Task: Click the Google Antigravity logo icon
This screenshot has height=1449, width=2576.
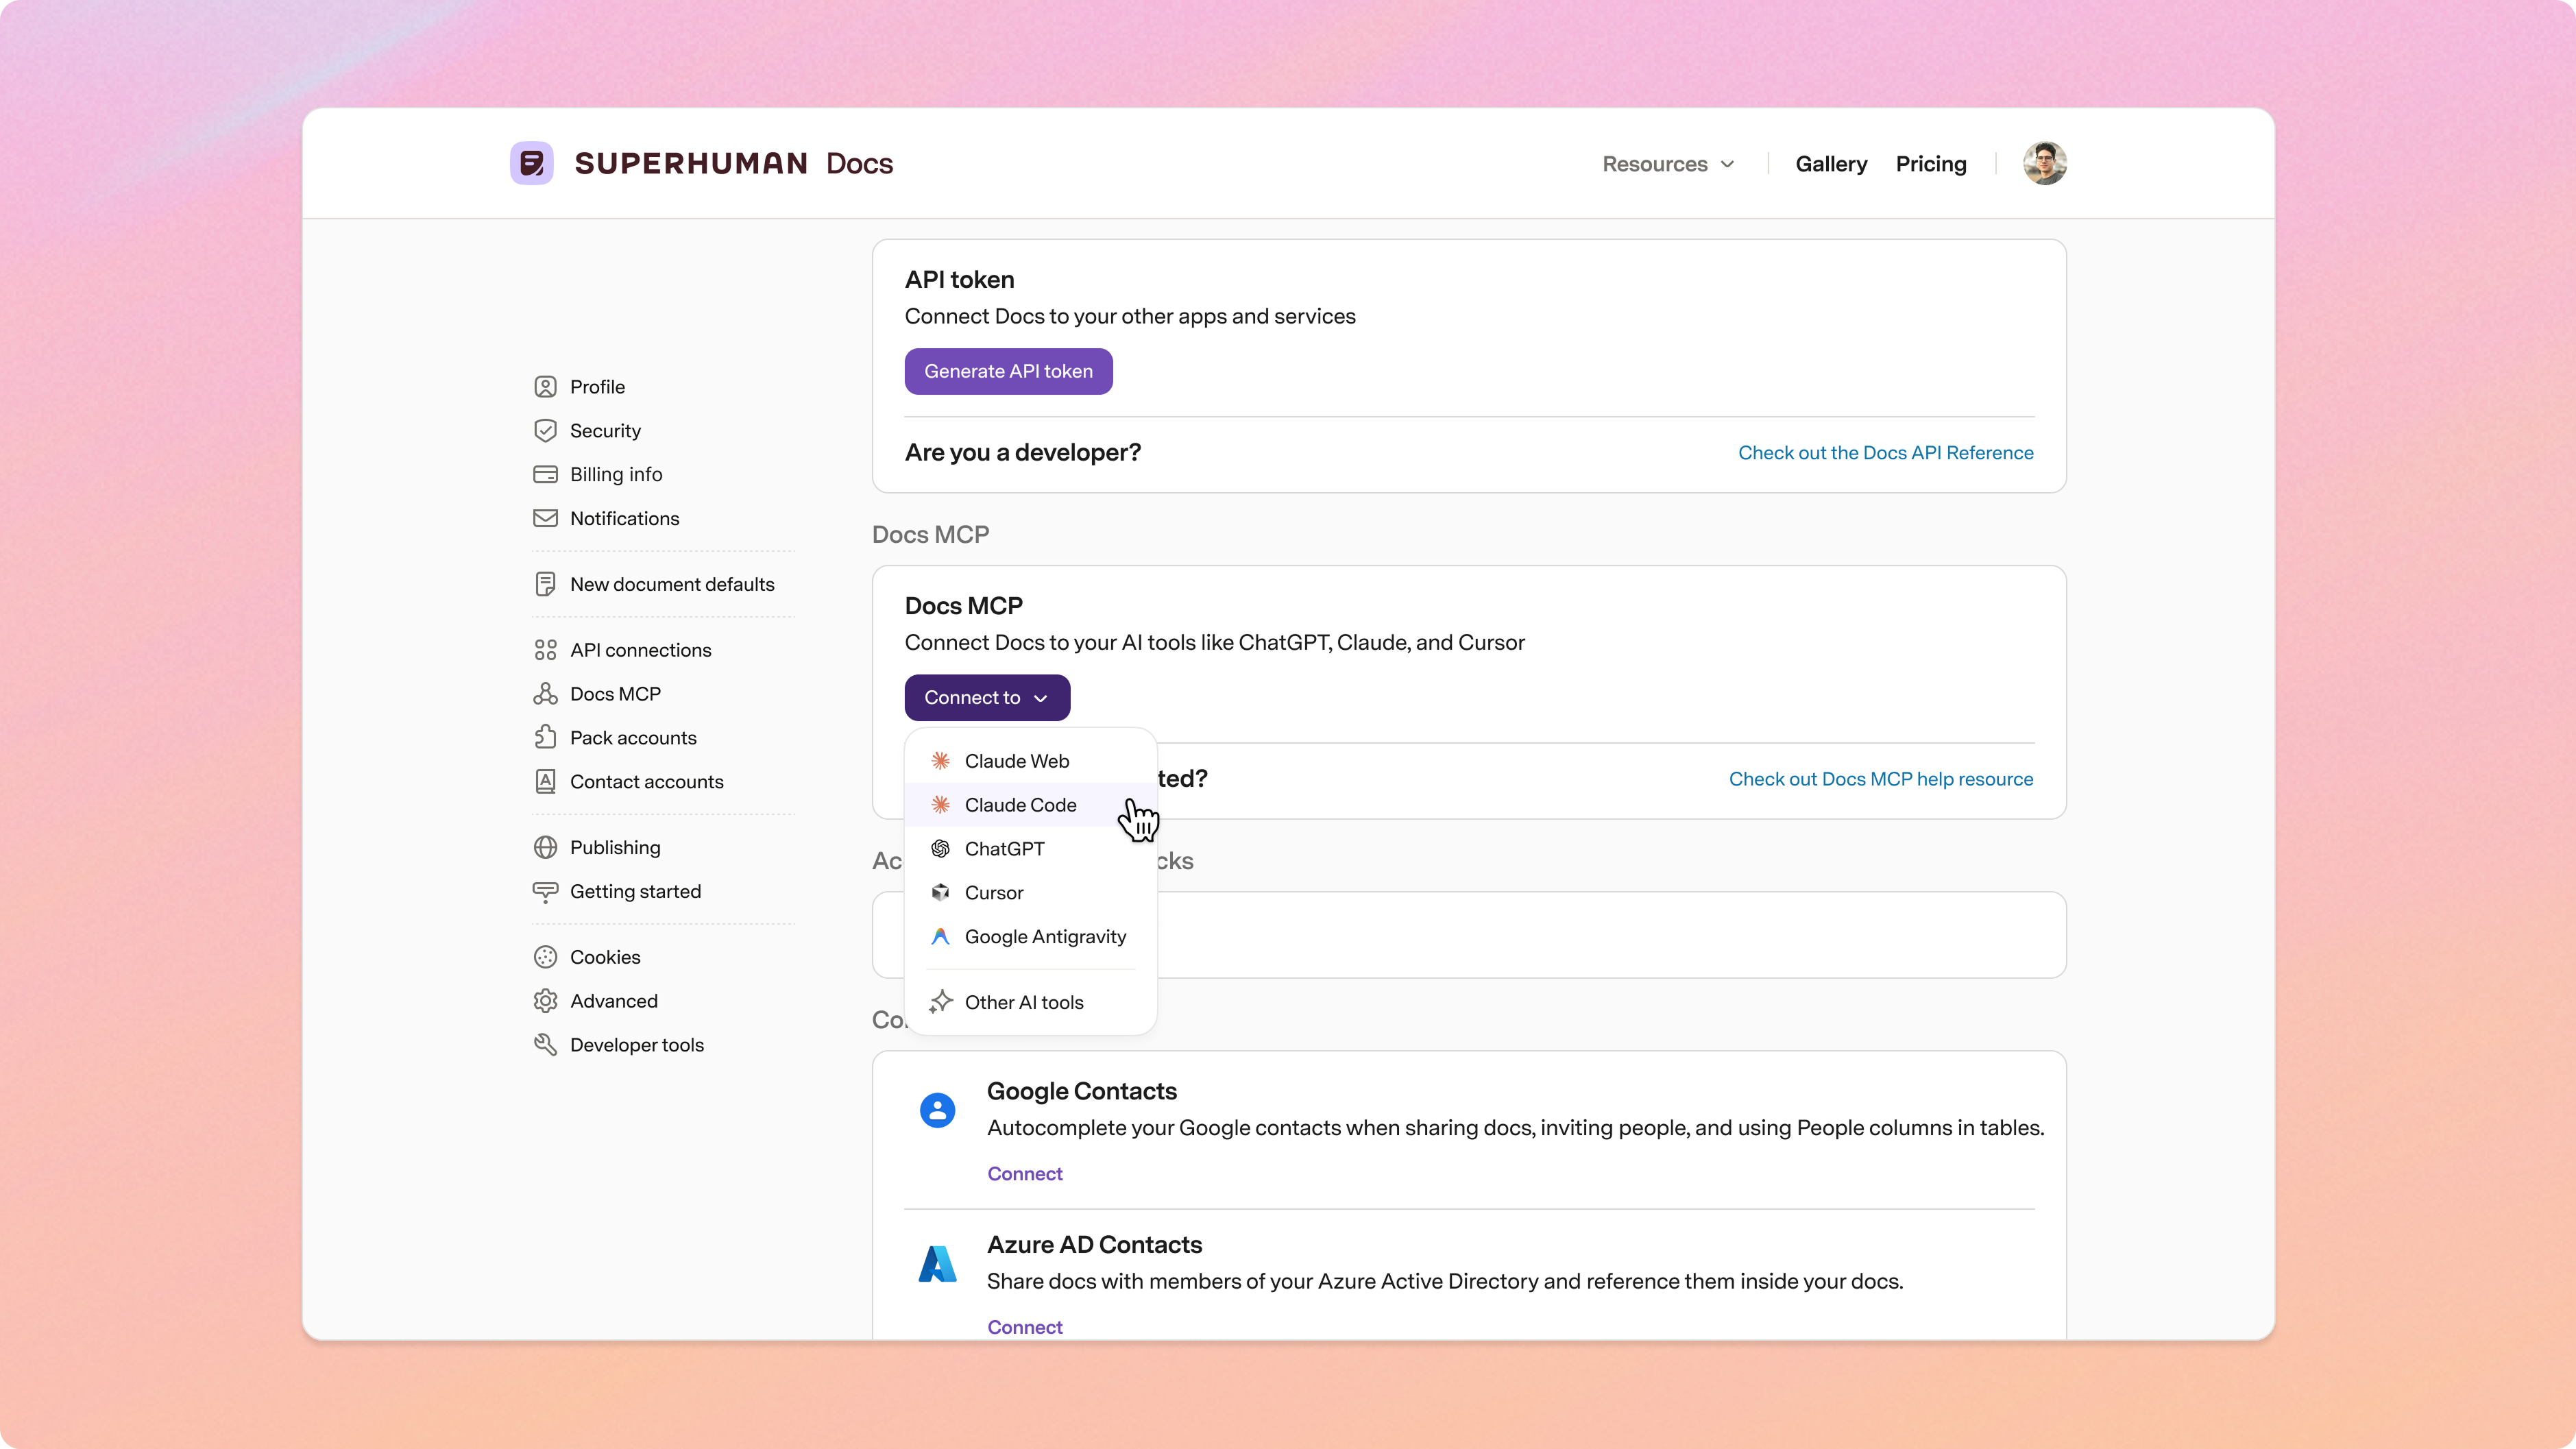Action: pyautogui.click(x=940, y=936)
